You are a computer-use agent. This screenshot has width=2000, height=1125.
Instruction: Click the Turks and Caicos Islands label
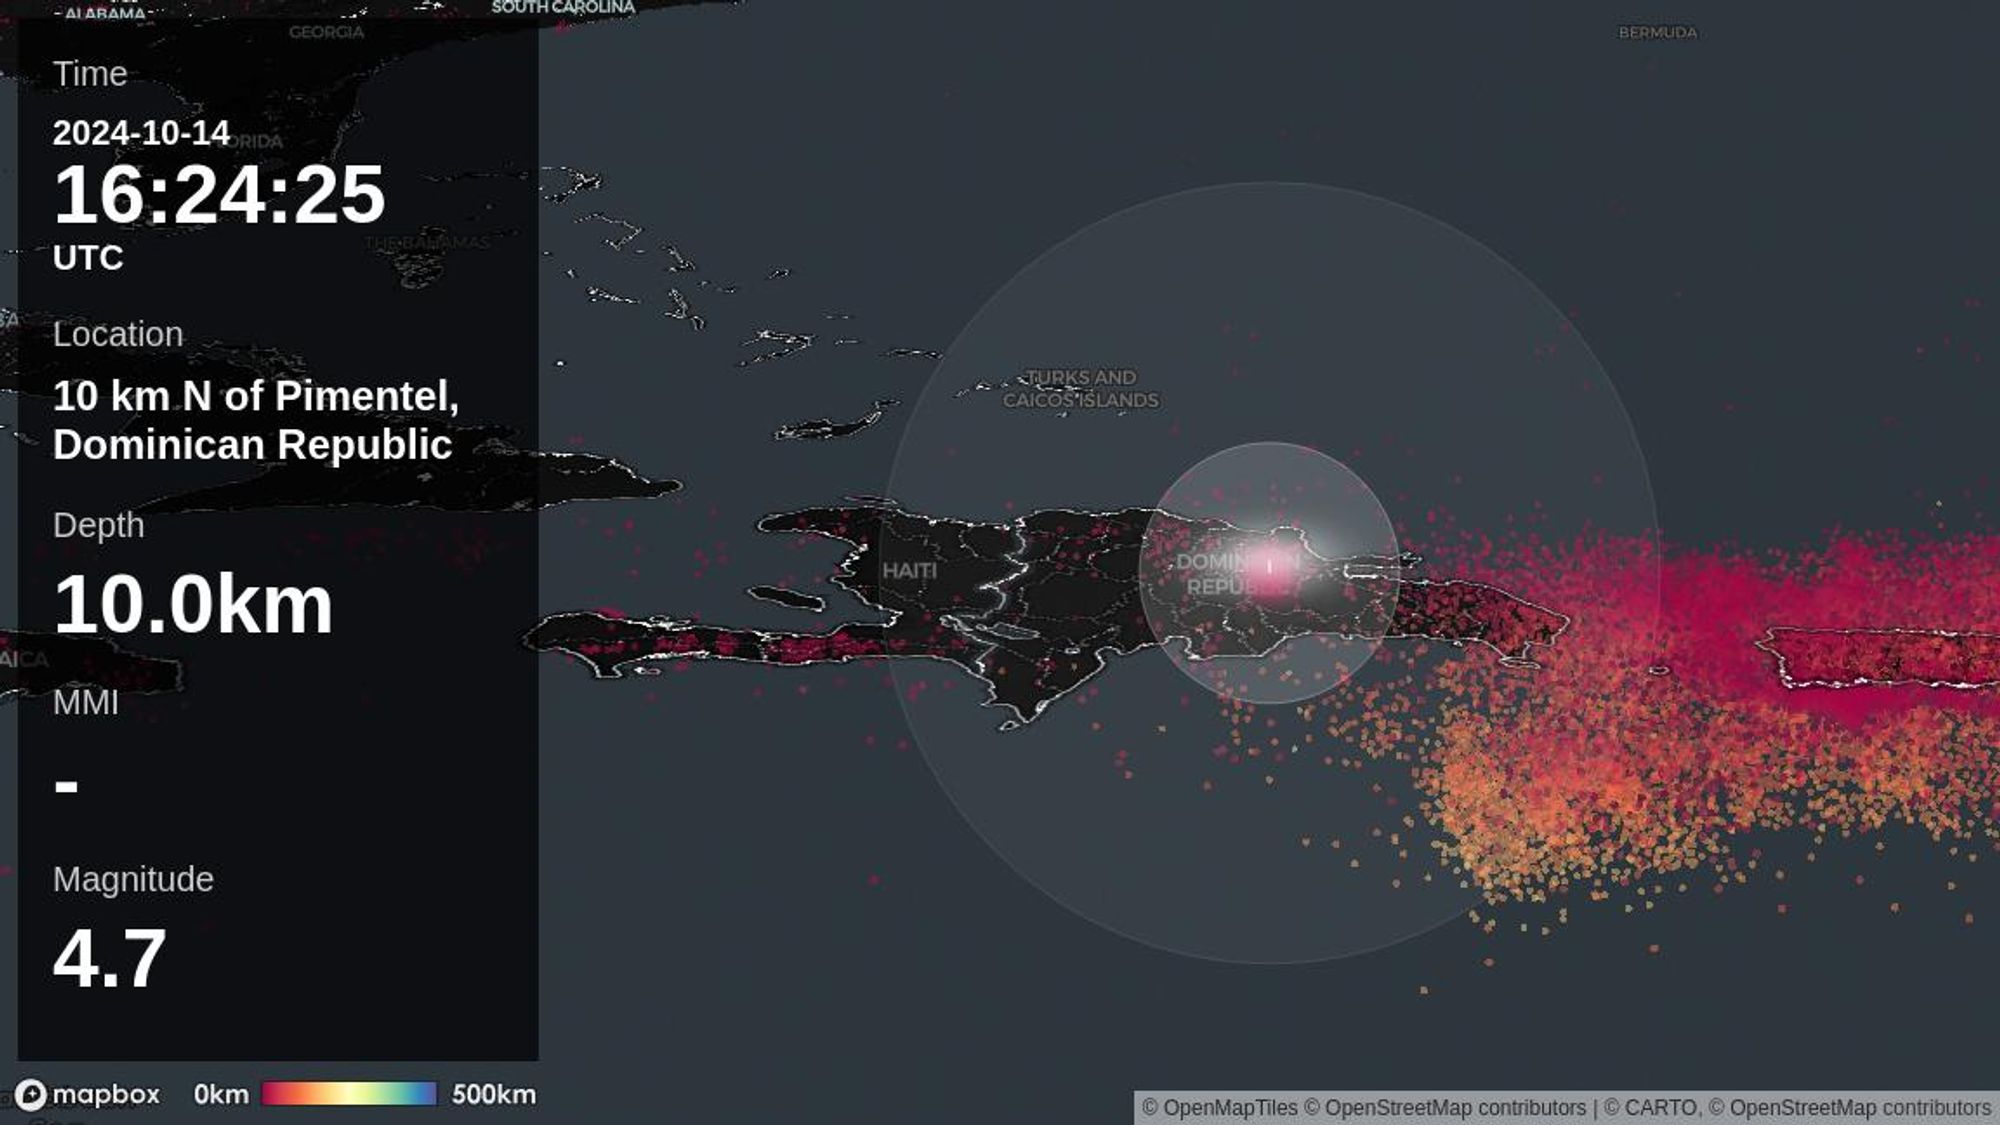(1081, 389)
